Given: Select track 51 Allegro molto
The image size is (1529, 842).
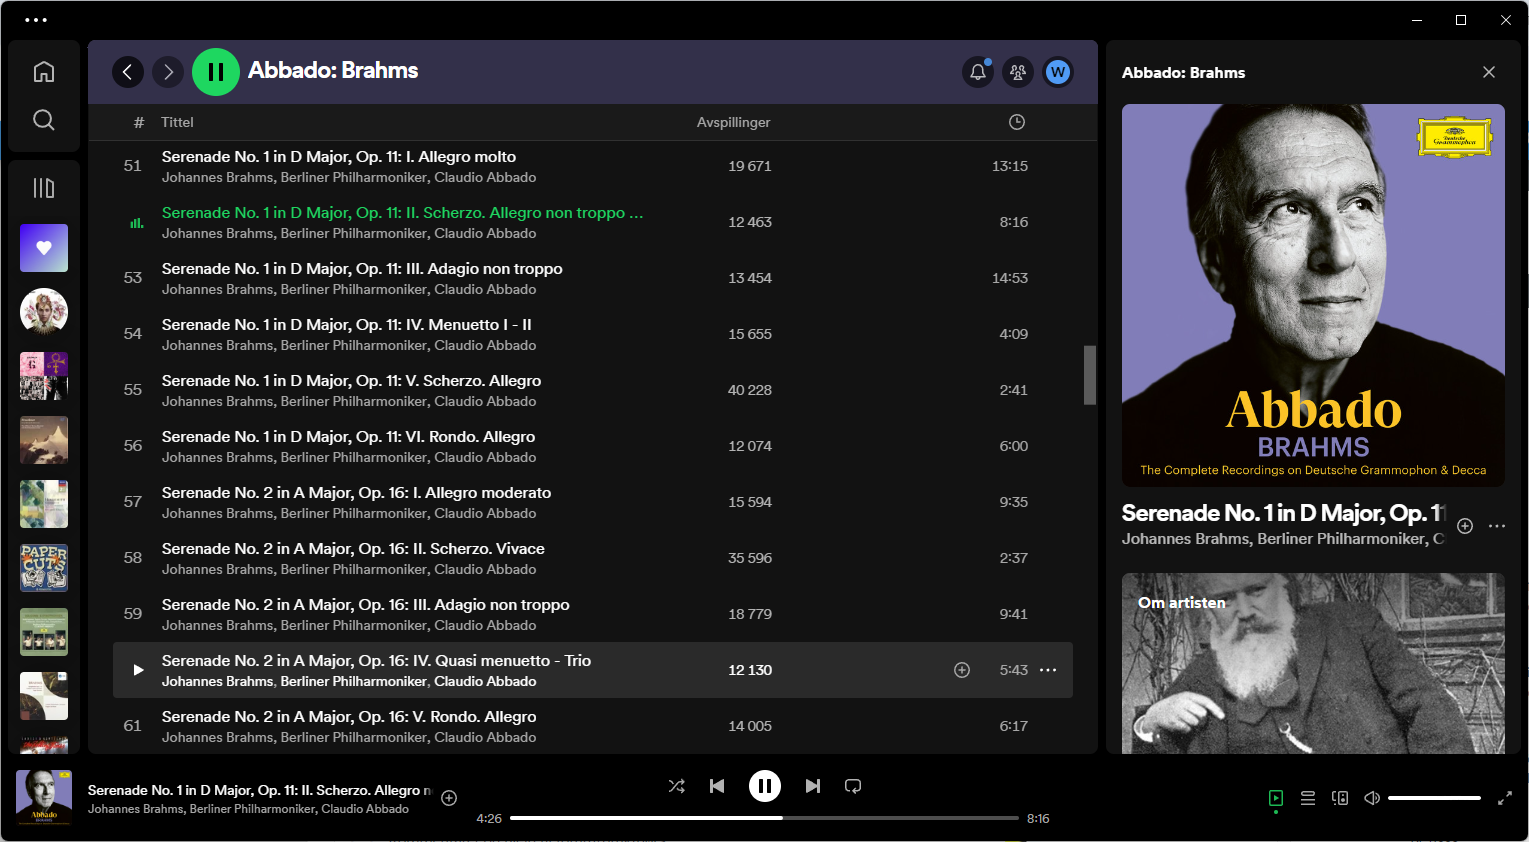Looking at the screenshot, I should tap(593, 166).
